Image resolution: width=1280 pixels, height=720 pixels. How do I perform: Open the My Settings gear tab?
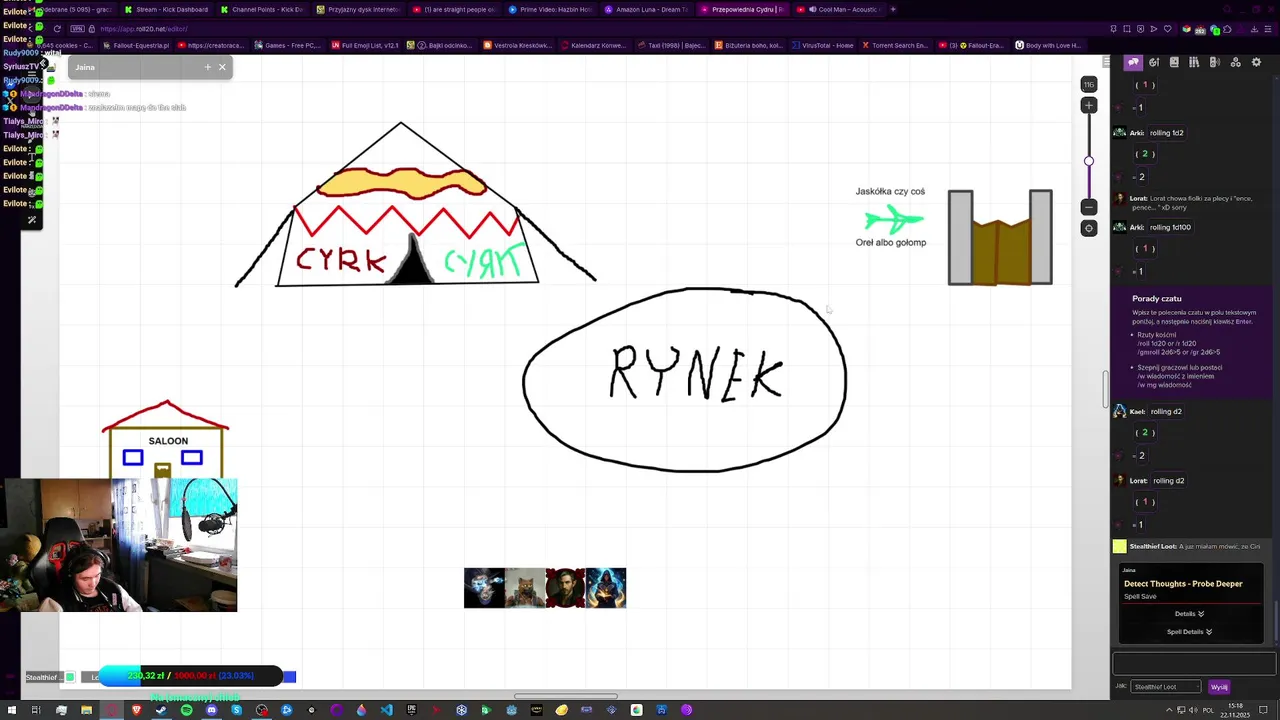tap(1257, 62)
